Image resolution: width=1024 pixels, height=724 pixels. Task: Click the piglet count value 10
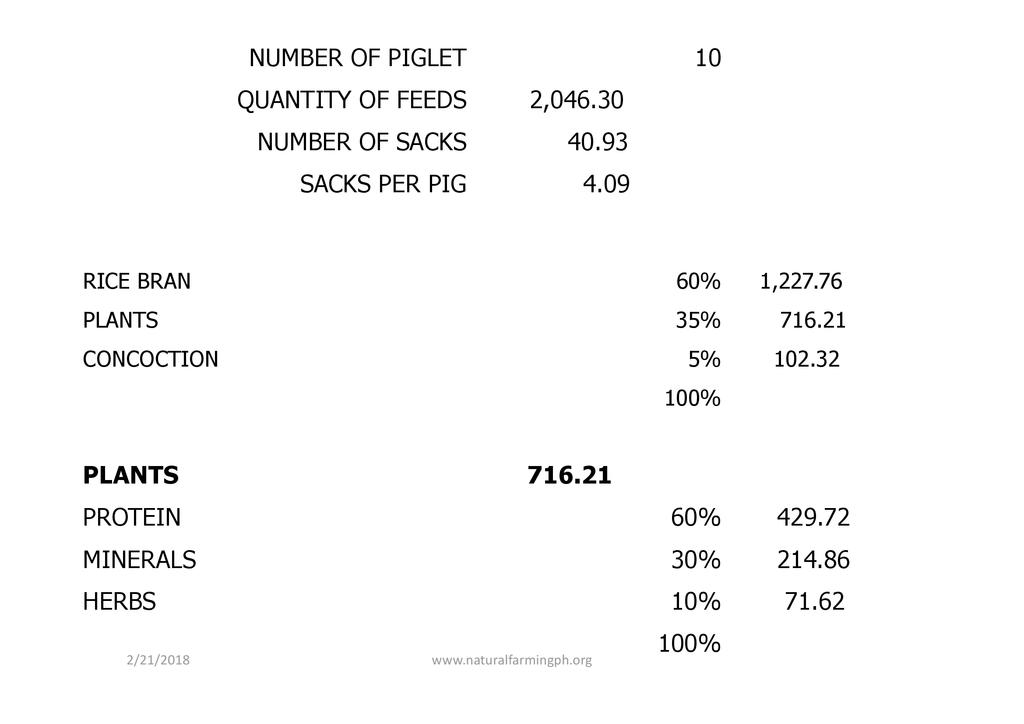(707, 58)
